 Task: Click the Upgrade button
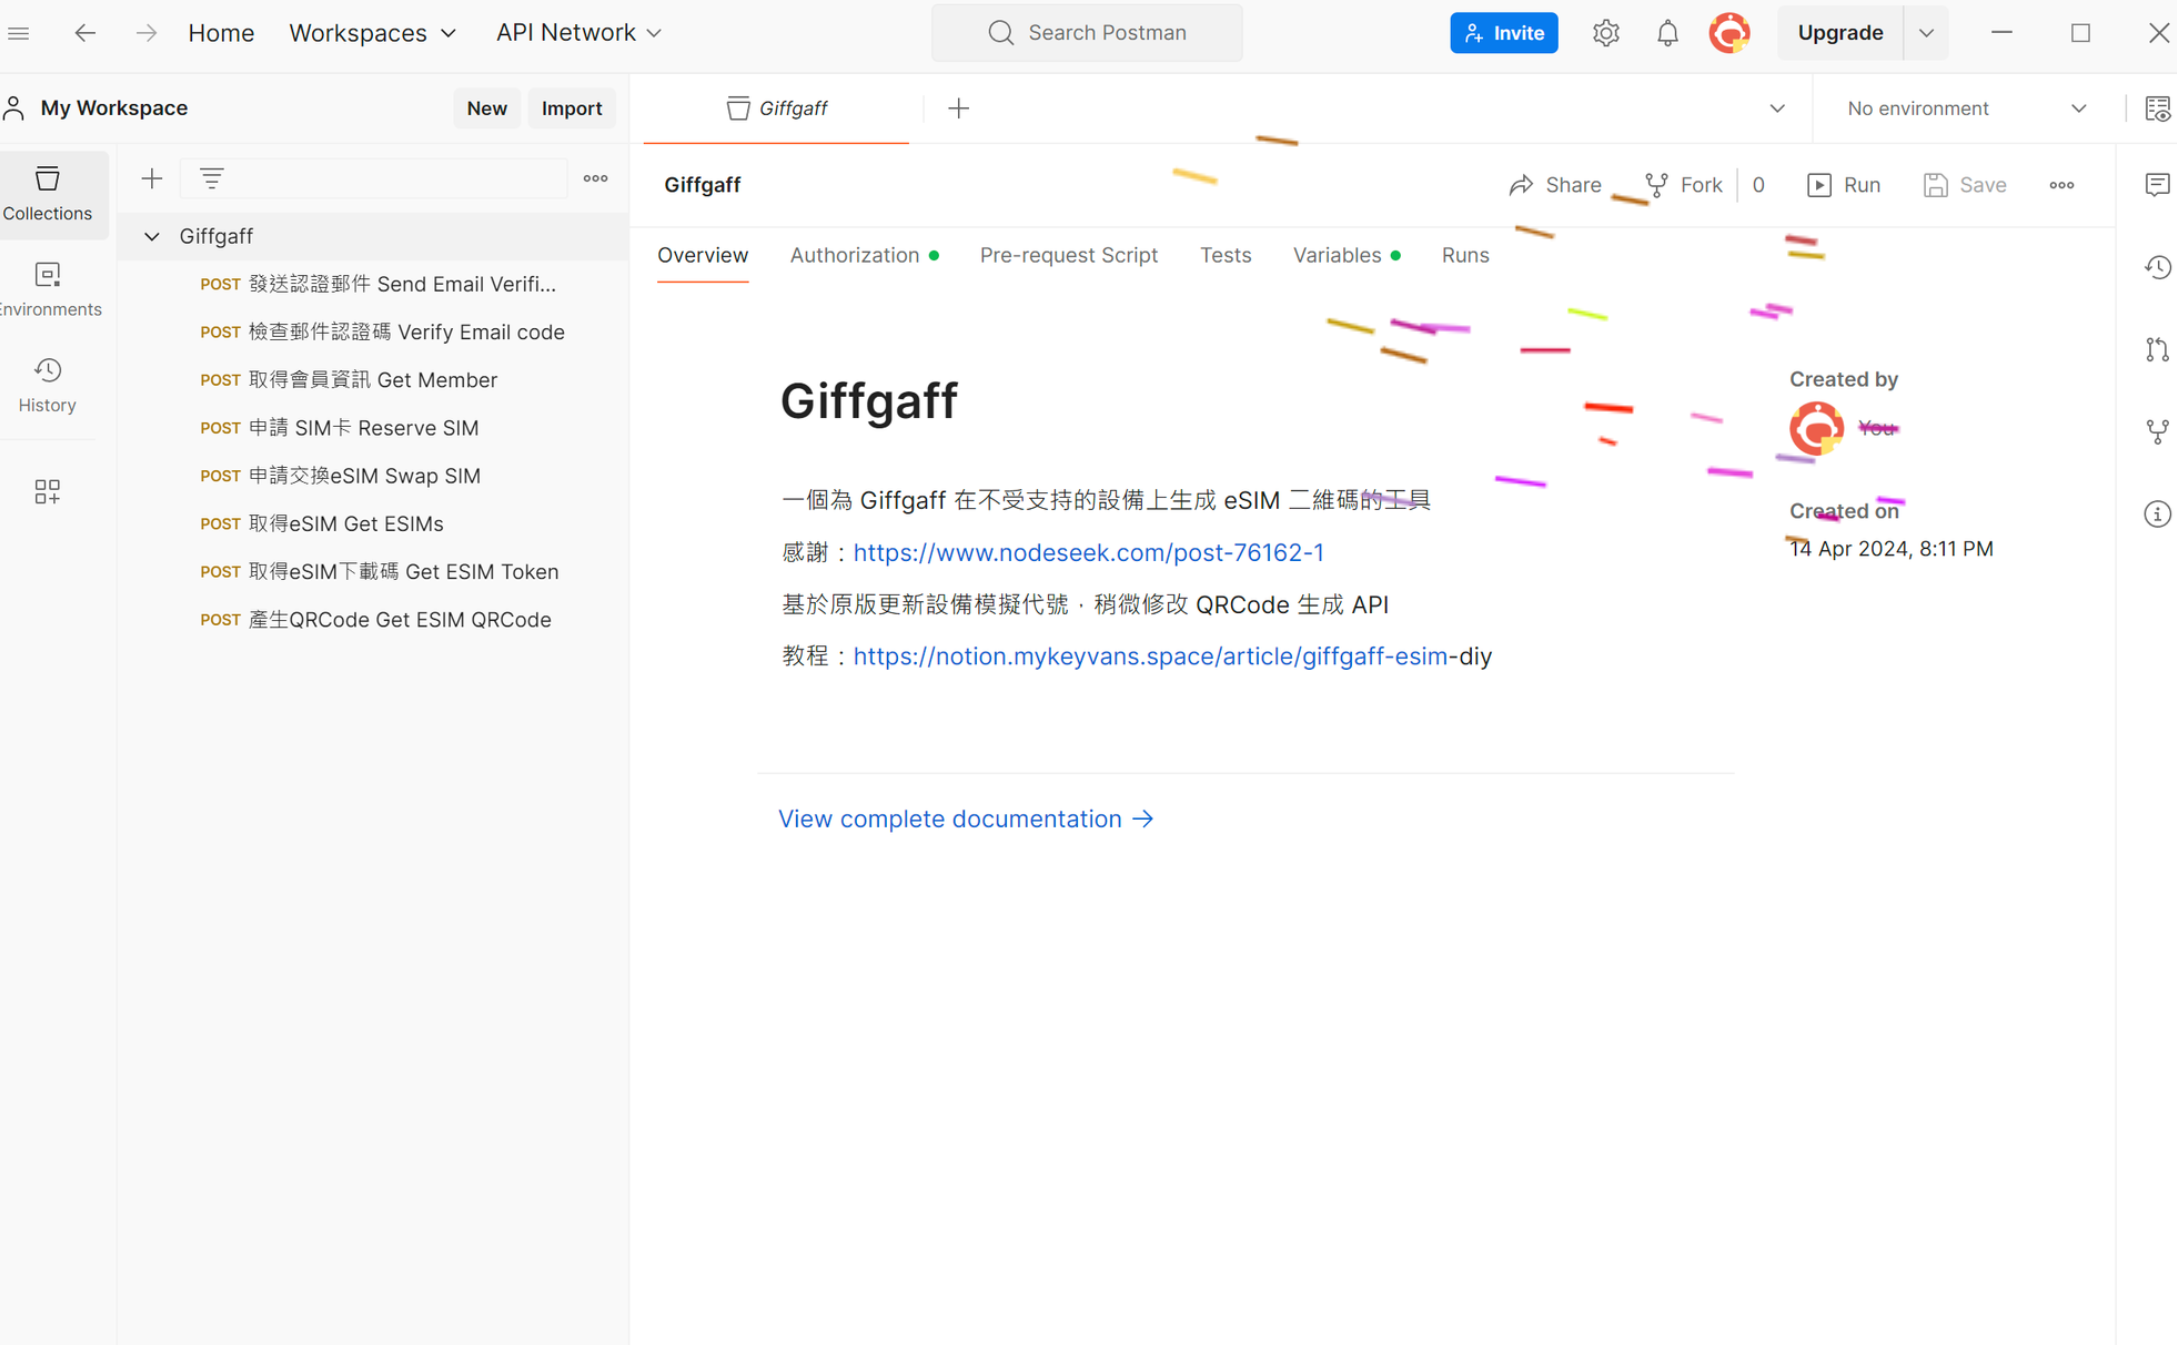coord(1840,33)
